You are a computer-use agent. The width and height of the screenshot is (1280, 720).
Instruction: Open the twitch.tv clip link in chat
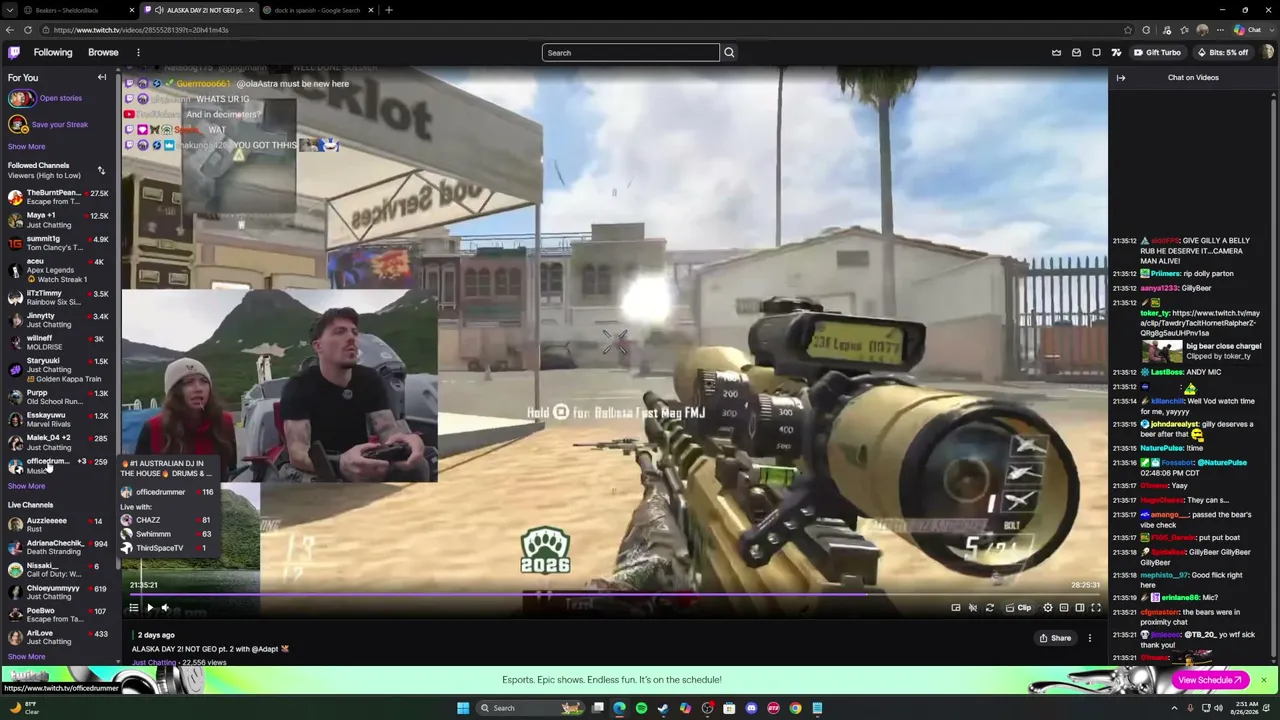1200,323
